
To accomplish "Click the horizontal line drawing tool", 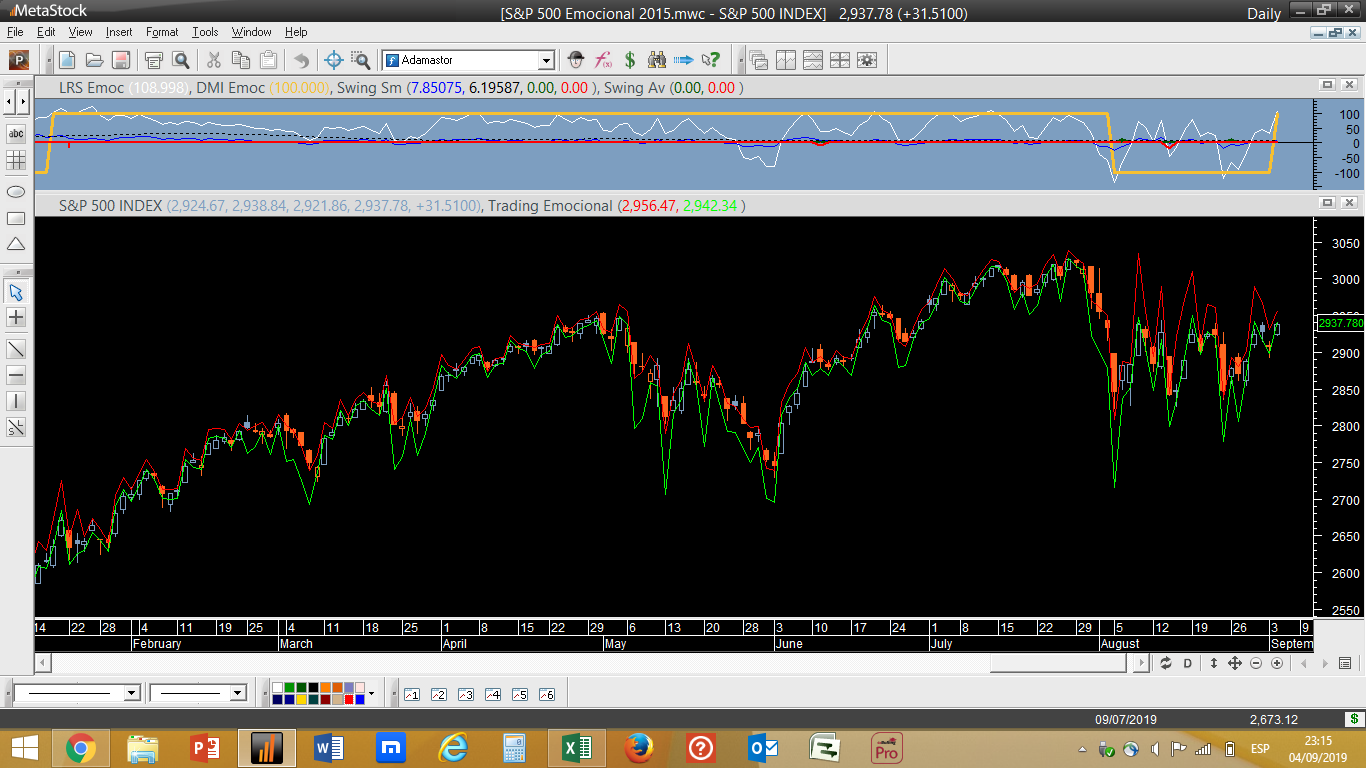I will pyautogui.click(x=16, y=375).
